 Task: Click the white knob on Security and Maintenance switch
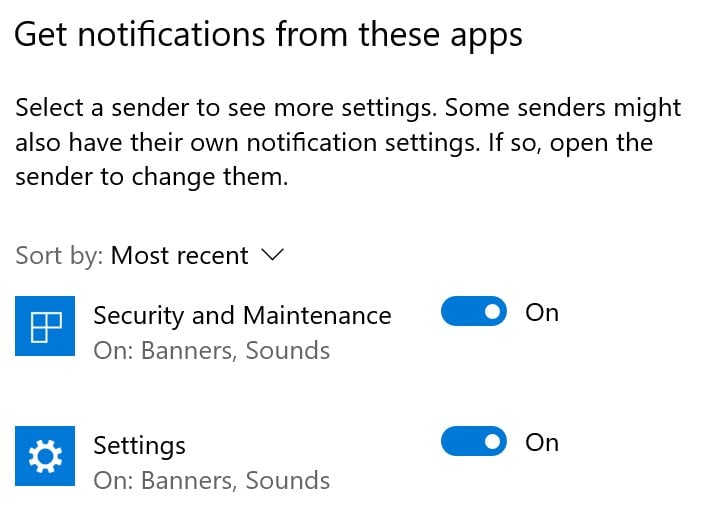tap(492, 313)
